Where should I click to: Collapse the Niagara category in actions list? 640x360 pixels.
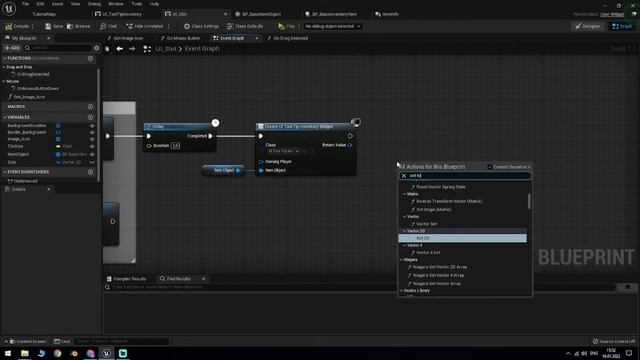pyautogui.click(x=401, y=260)
